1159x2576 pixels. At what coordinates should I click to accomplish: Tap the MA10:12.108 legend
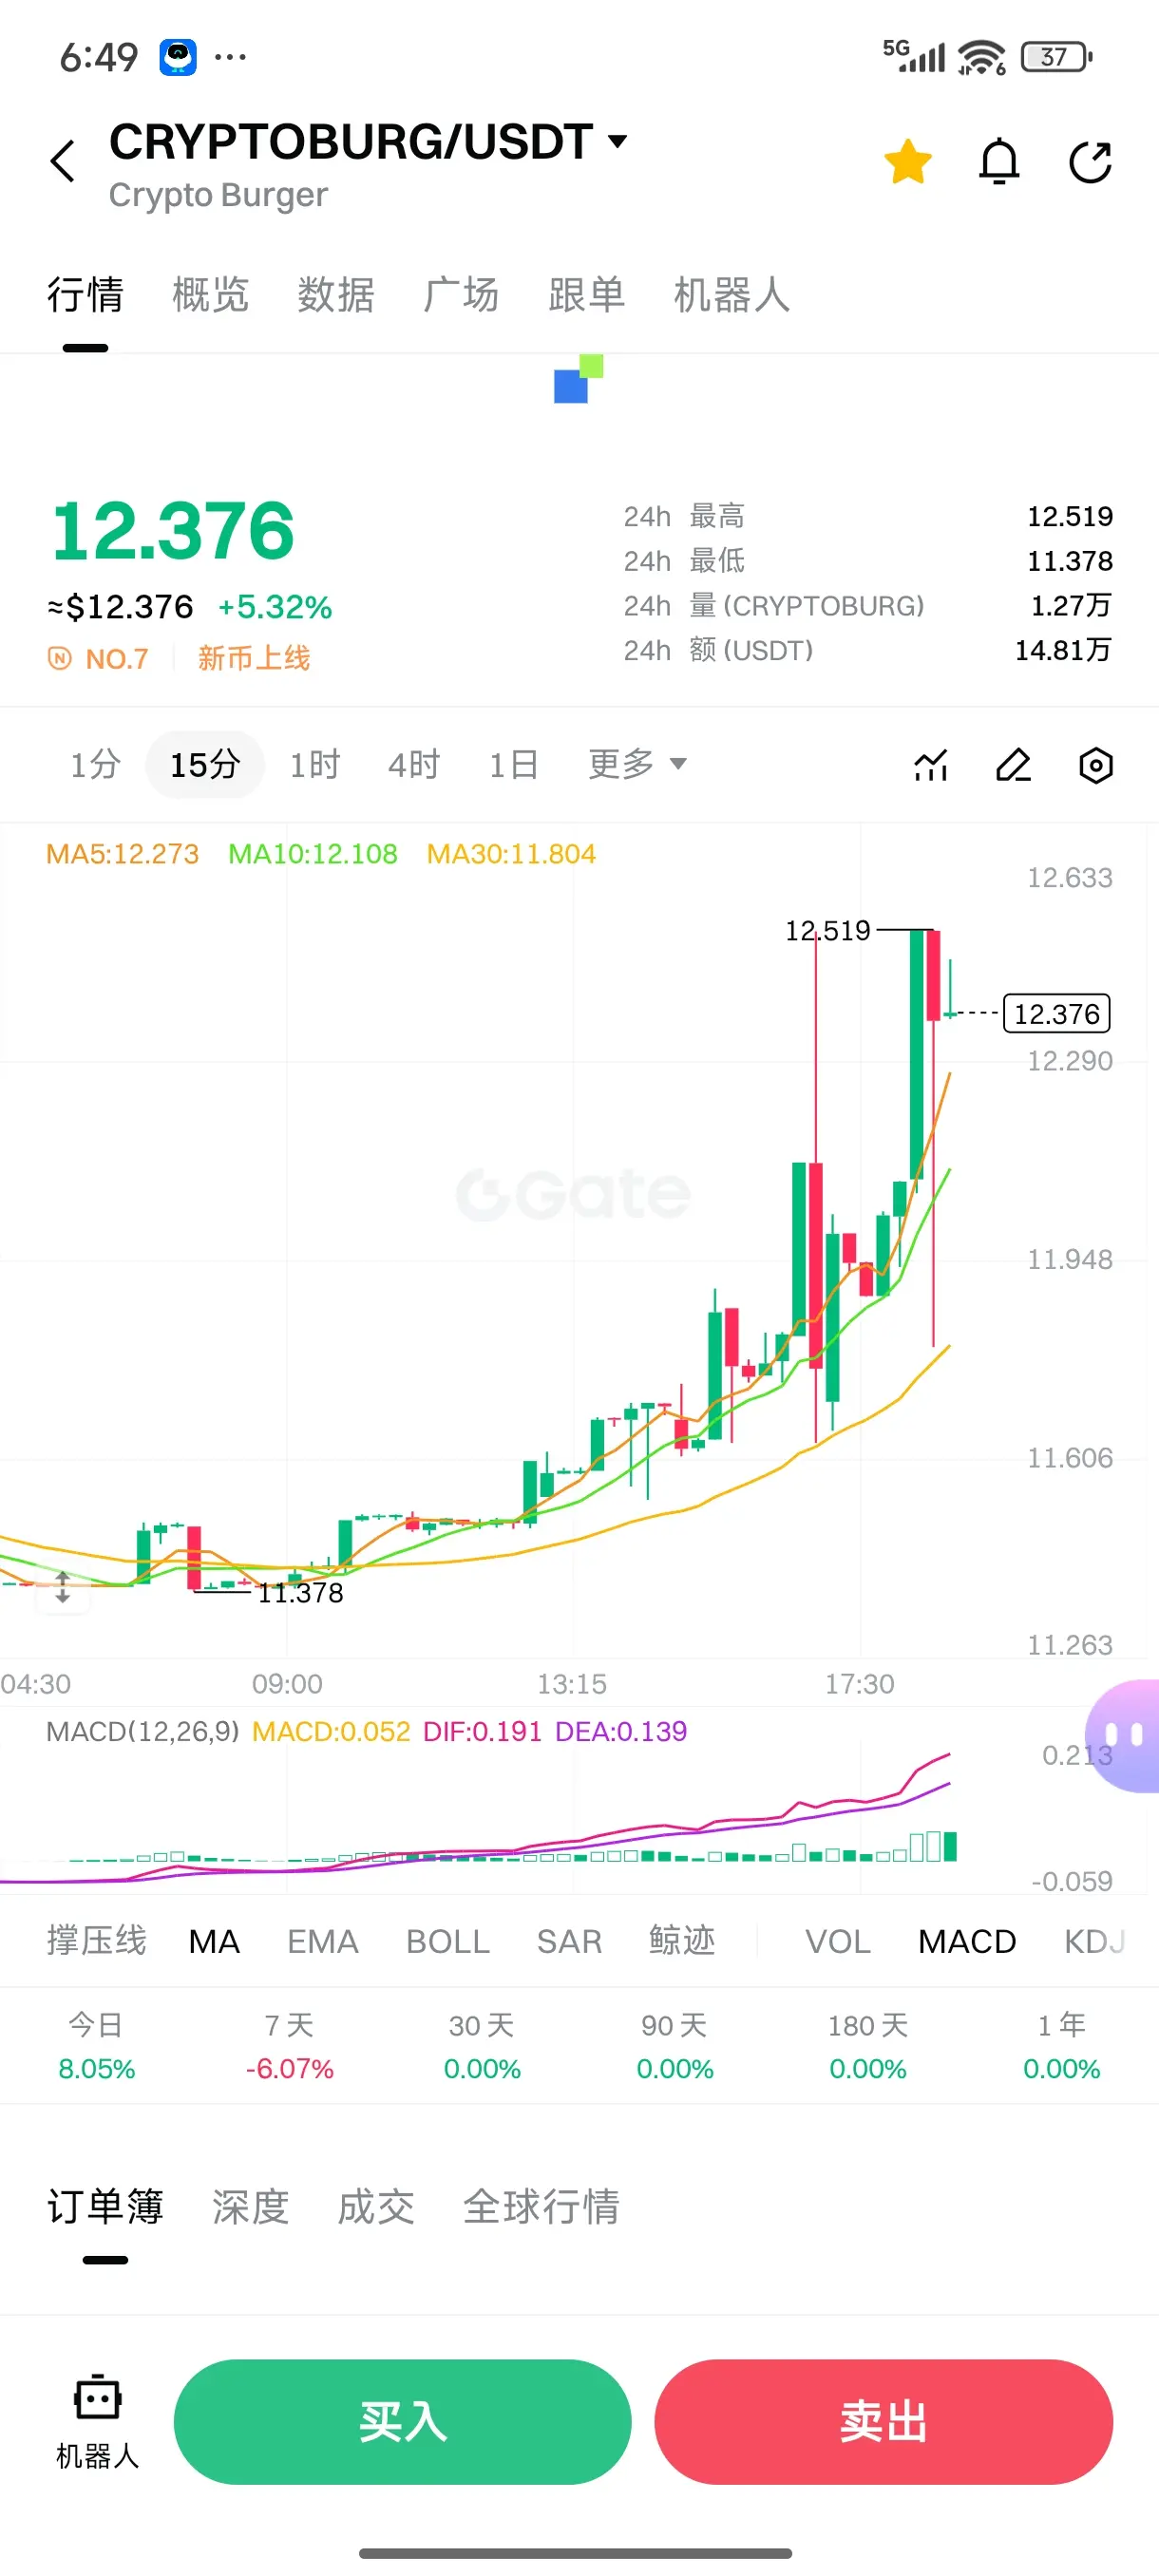[x=312, y=854]
